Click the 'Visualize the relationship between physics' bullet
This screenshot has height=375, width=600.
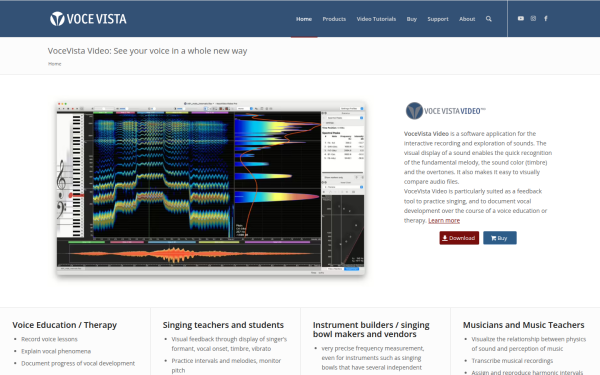pos(528,344)
